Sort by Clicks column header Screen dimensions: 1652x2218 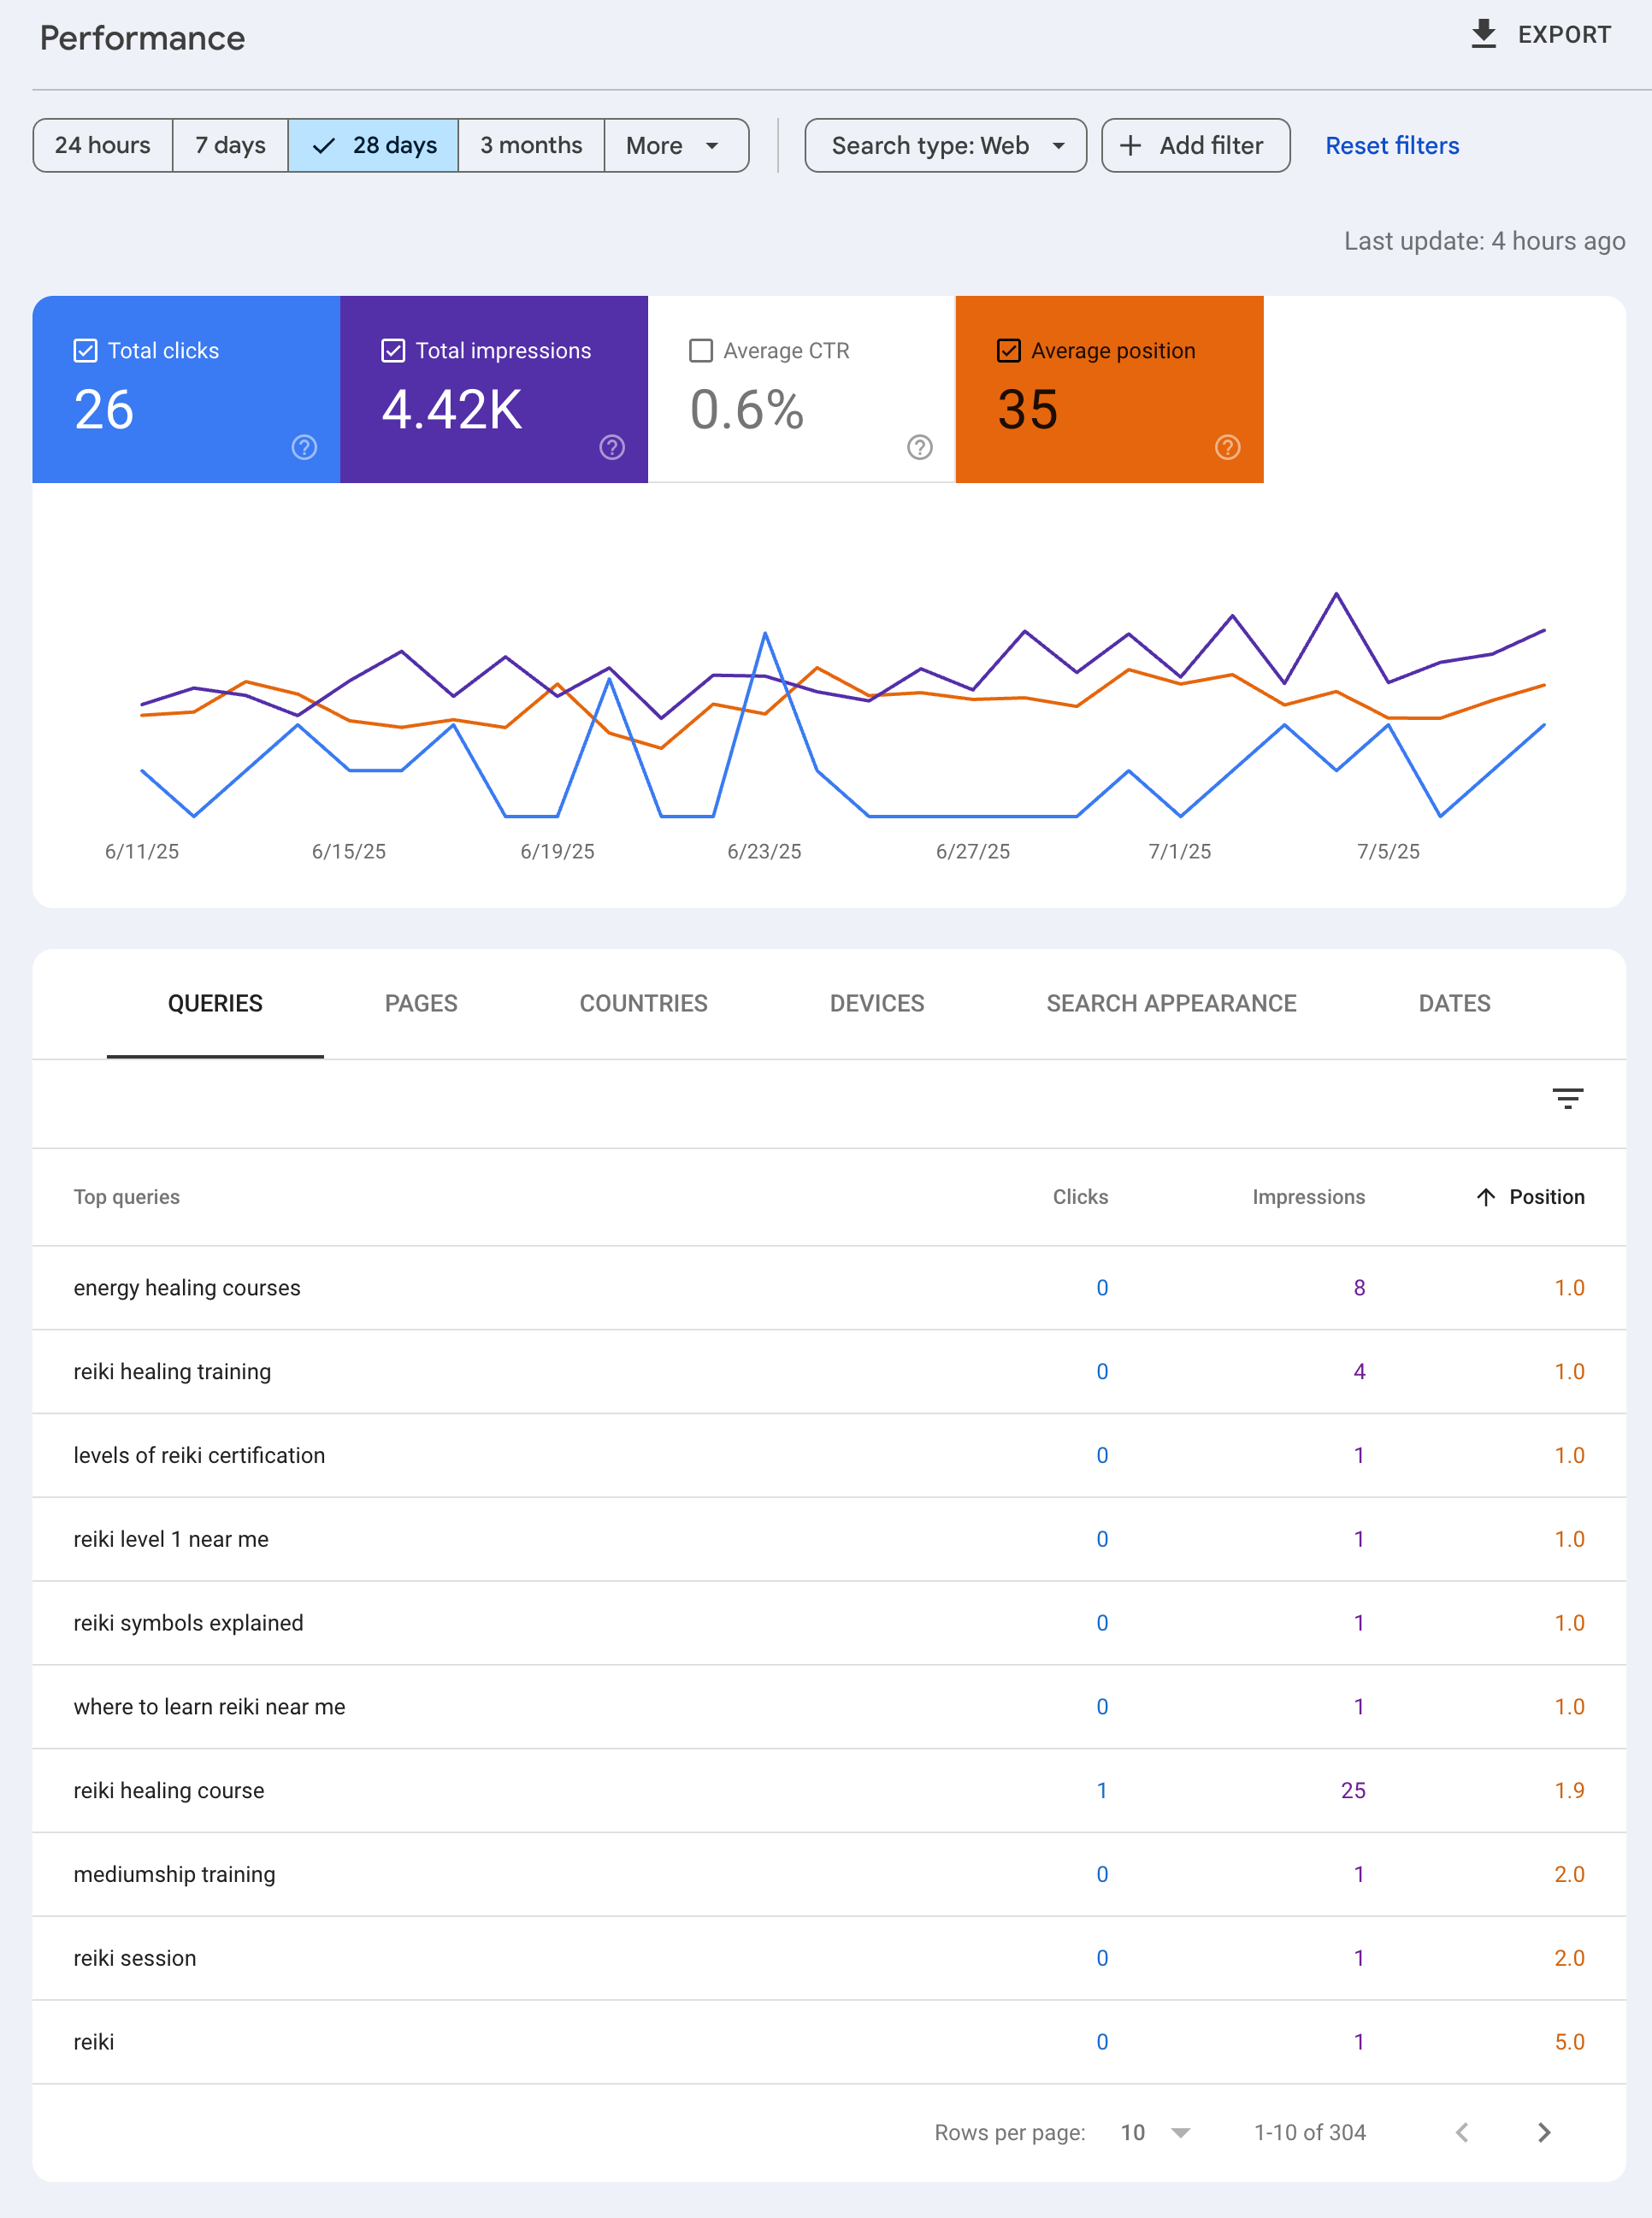tap(1080, 1197)
